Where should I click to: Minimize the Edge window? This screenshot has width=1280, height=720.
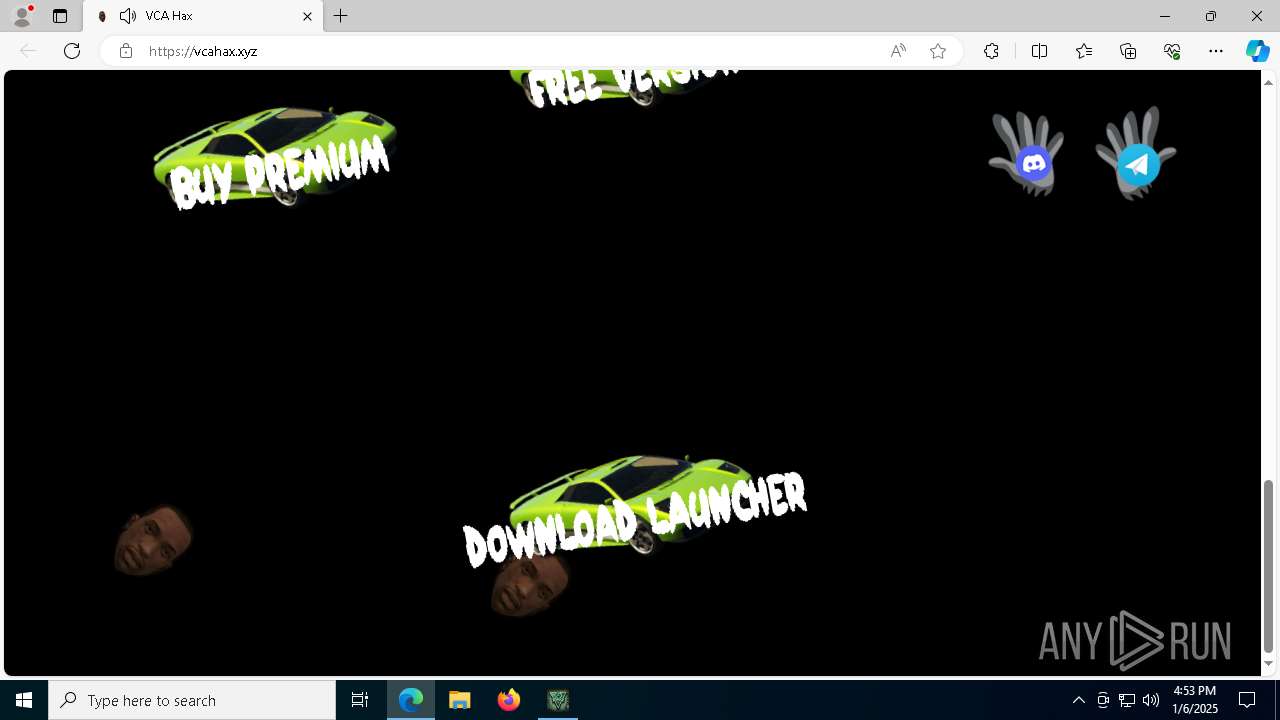pos(1165,16)
